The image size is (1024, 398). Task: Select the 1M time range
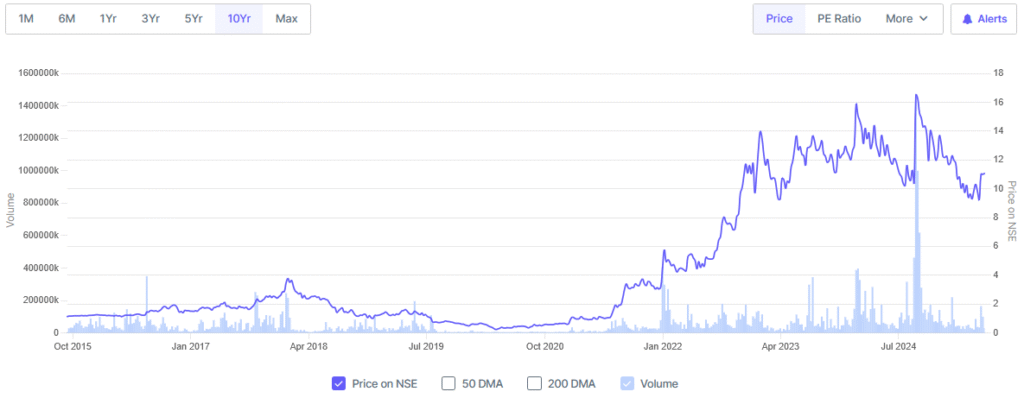pyautogui.click(x=26, y=19)
